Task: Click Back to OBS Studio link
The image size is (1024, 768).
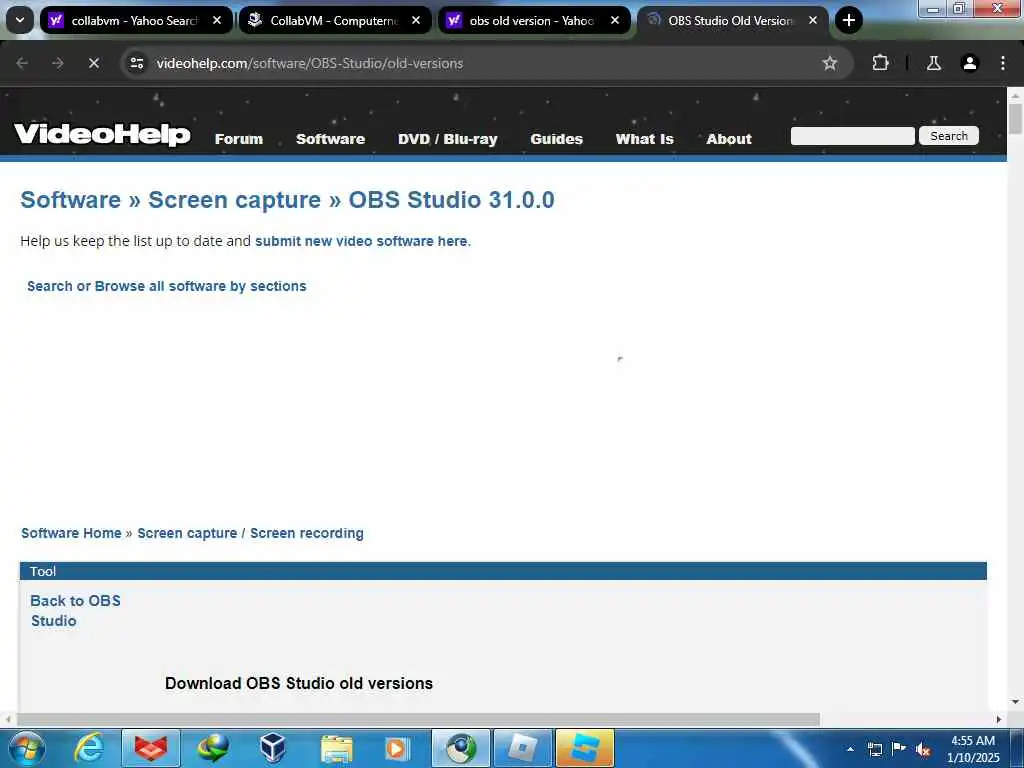Action: click(x=75, y=611)
